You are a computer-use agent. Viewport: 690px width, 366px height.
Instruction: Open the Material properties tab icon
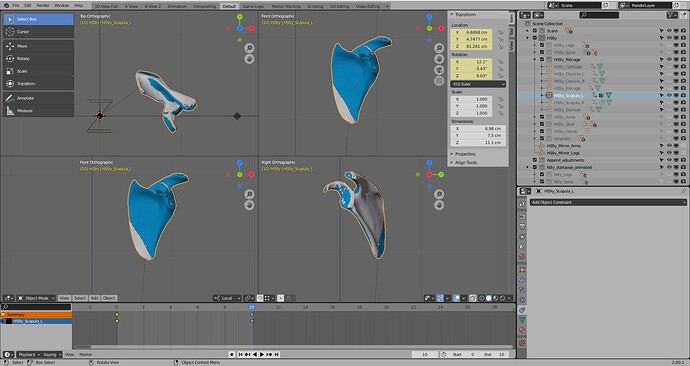point(522,330)
